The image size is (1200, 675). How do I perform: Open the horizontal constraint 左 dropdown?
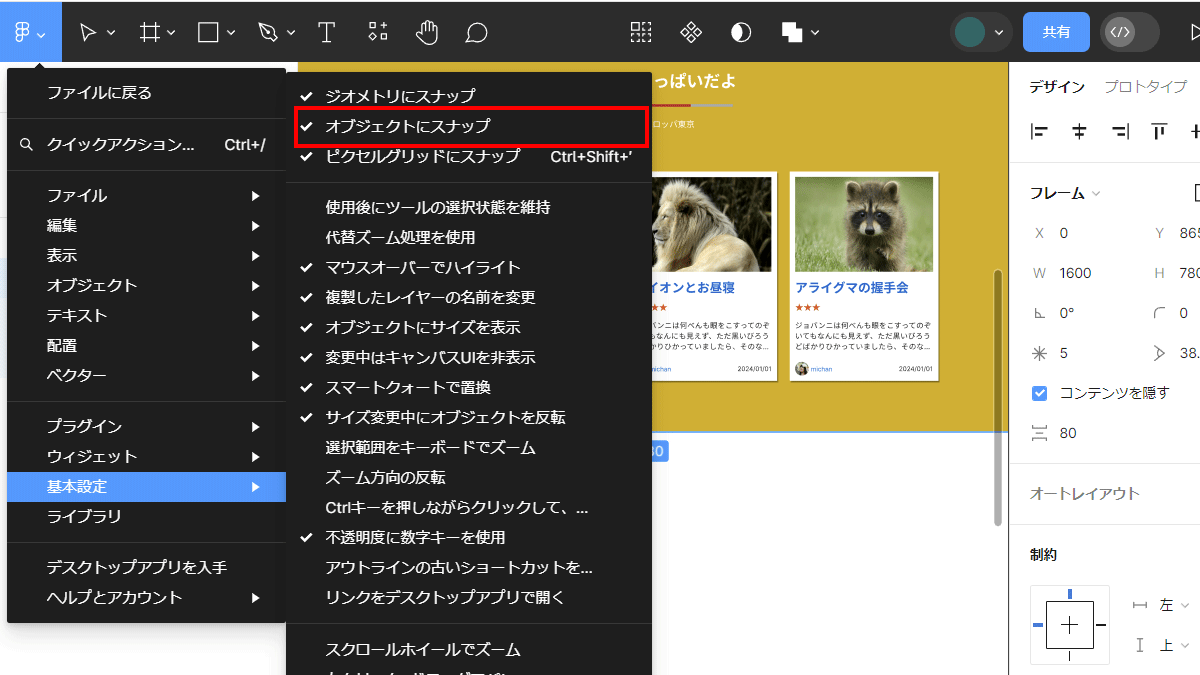click(x=1174, y=605)
